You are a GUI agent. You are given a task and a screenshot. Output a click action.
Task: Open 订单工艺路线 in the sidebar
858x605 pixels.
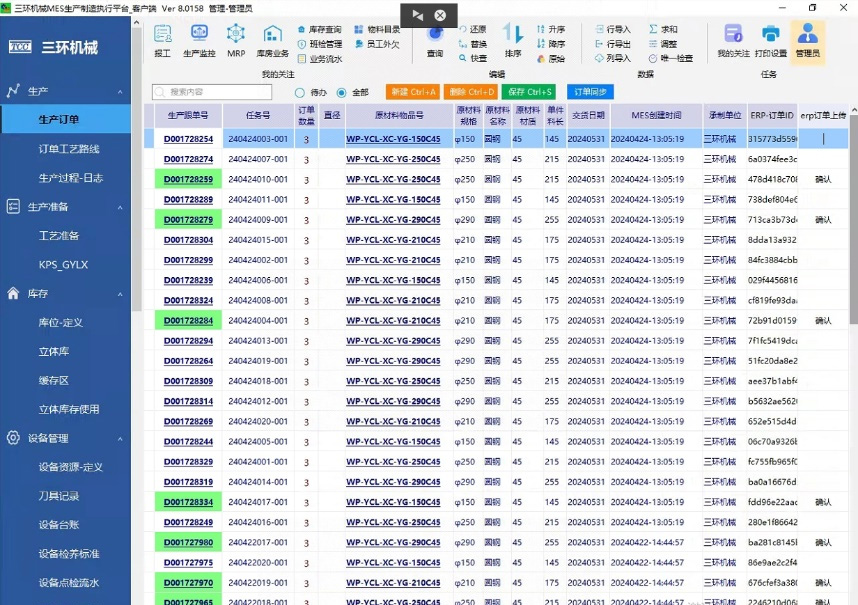click(x=69, y=149)
